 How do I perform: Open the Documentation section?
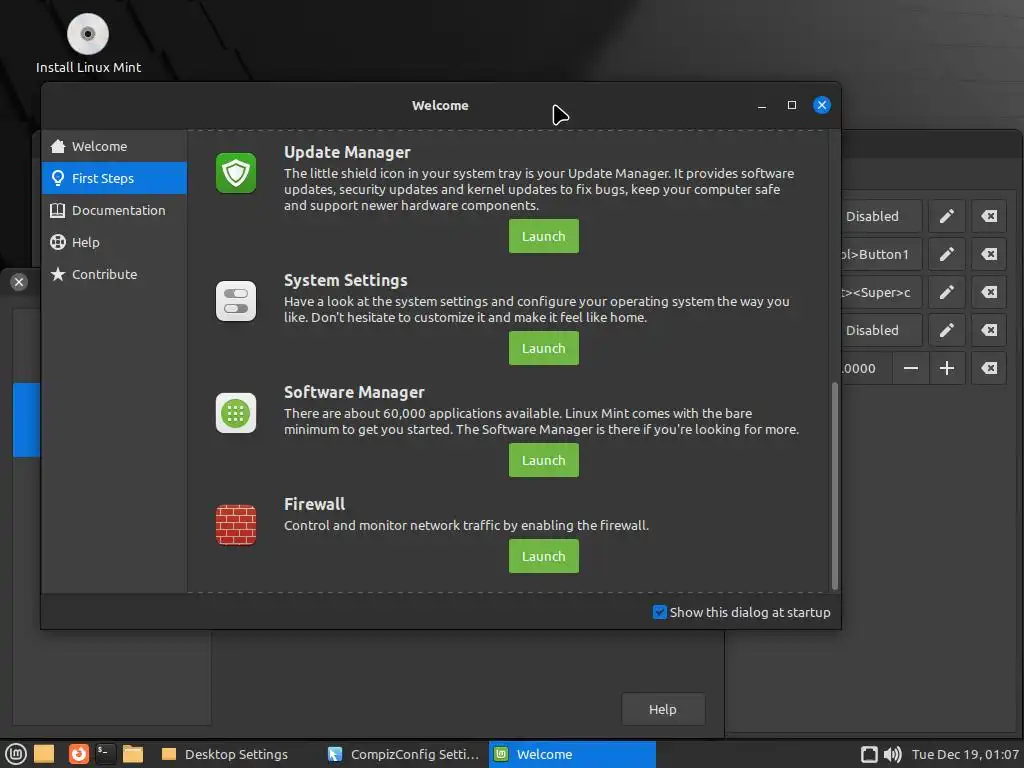[114, 210]
